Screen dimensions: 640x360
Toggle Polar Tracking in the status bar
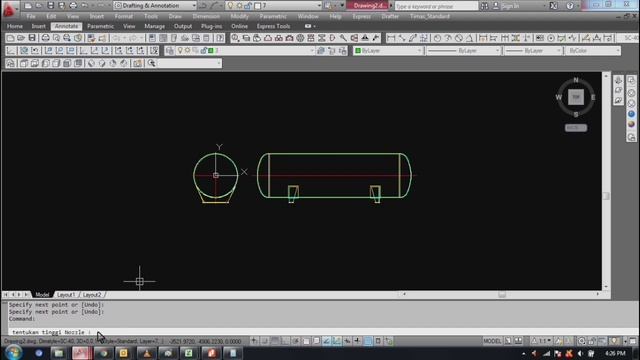(x=296, y=341)
